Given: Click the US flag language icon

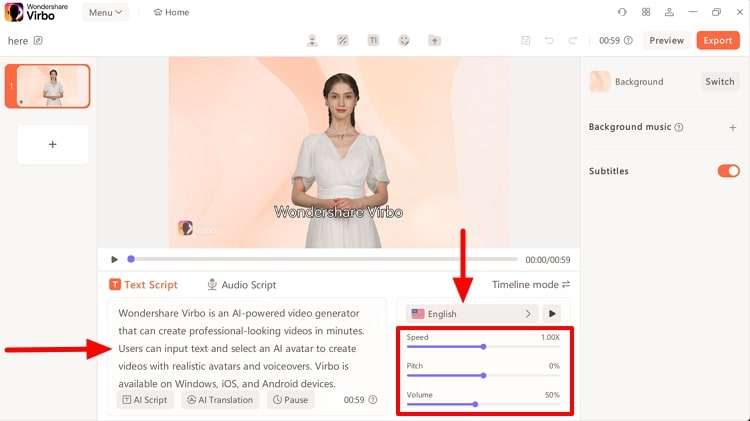Looking at the screenshot, I should tap(418, 314).
